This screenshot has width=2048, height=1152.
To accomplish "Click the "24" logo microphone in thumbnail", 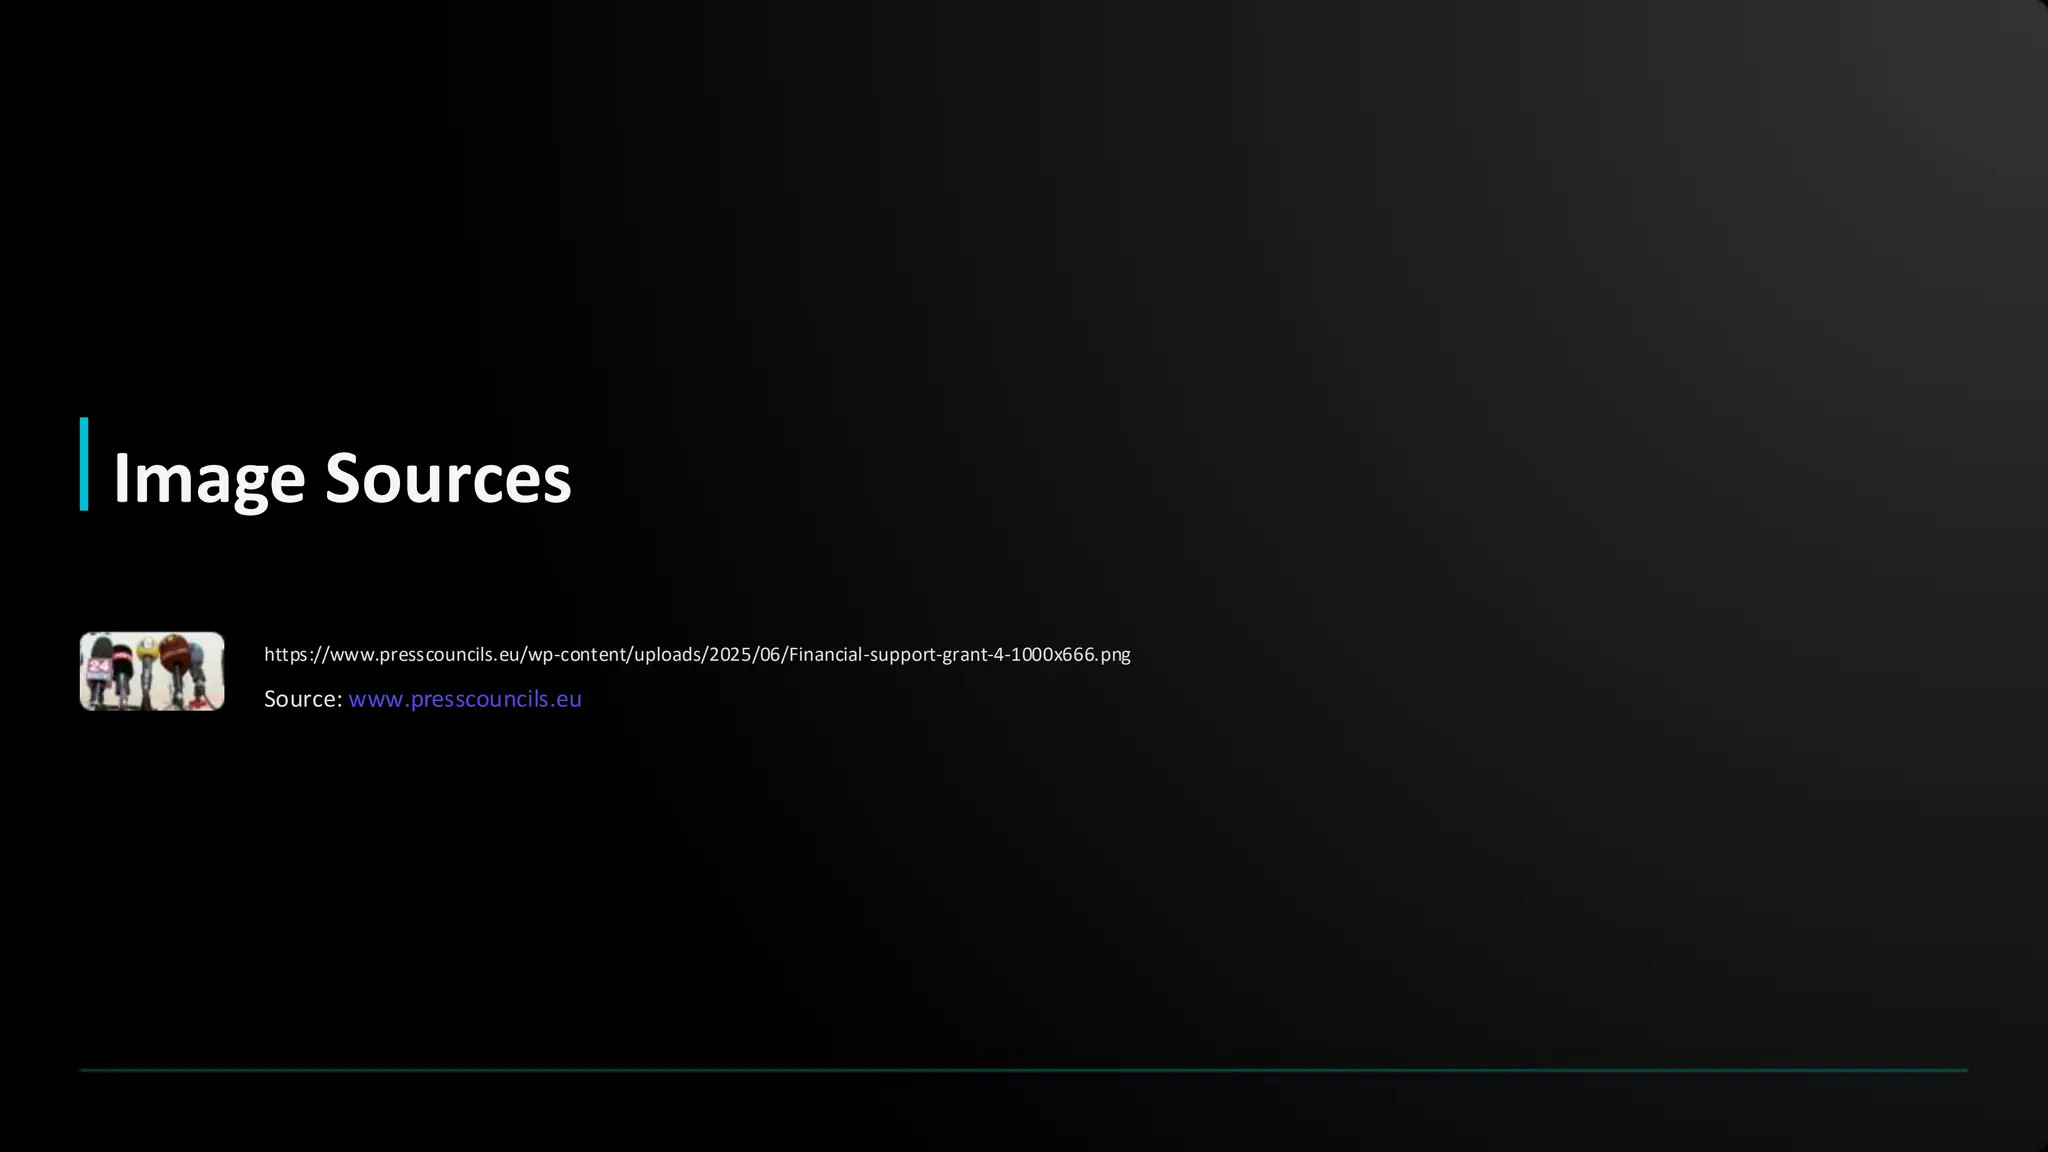I will (x=99, y=666).
